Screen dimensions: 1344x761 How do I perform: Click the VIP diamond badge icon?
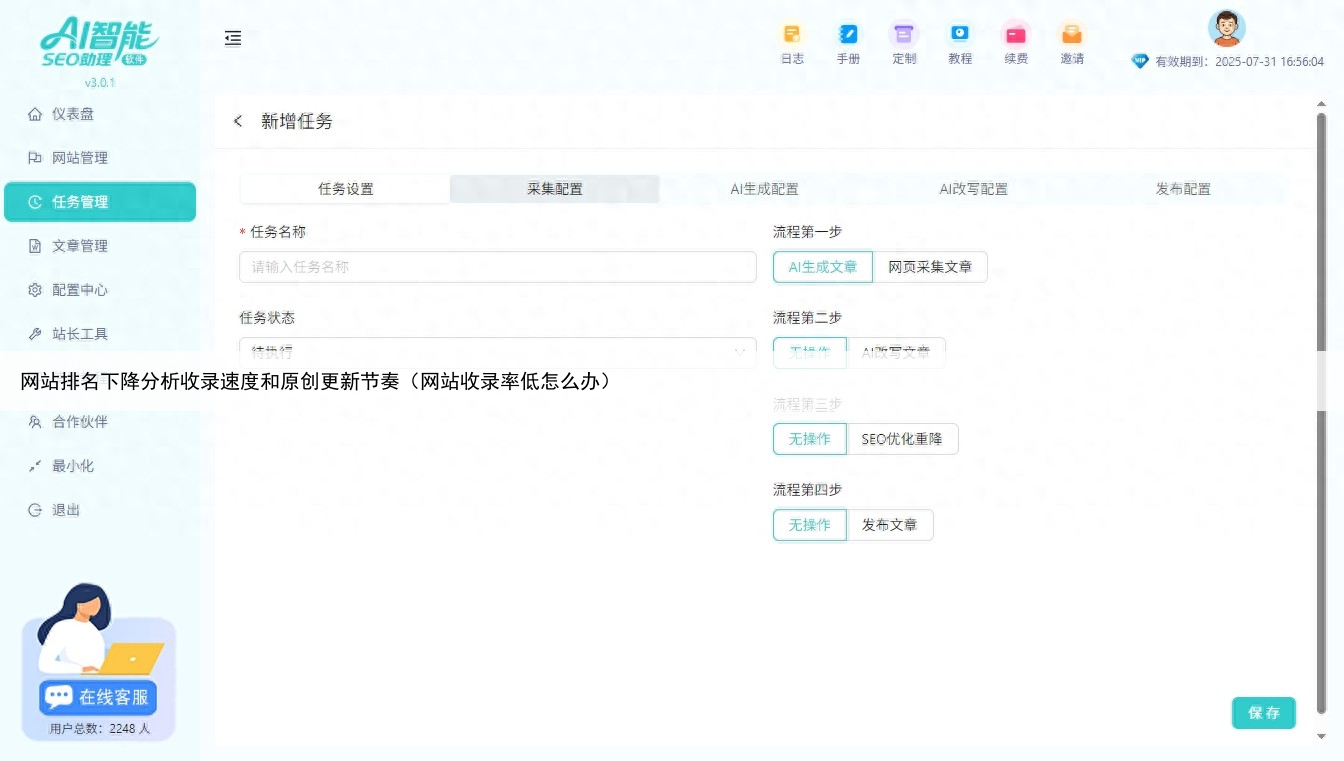coord(1139,60)
